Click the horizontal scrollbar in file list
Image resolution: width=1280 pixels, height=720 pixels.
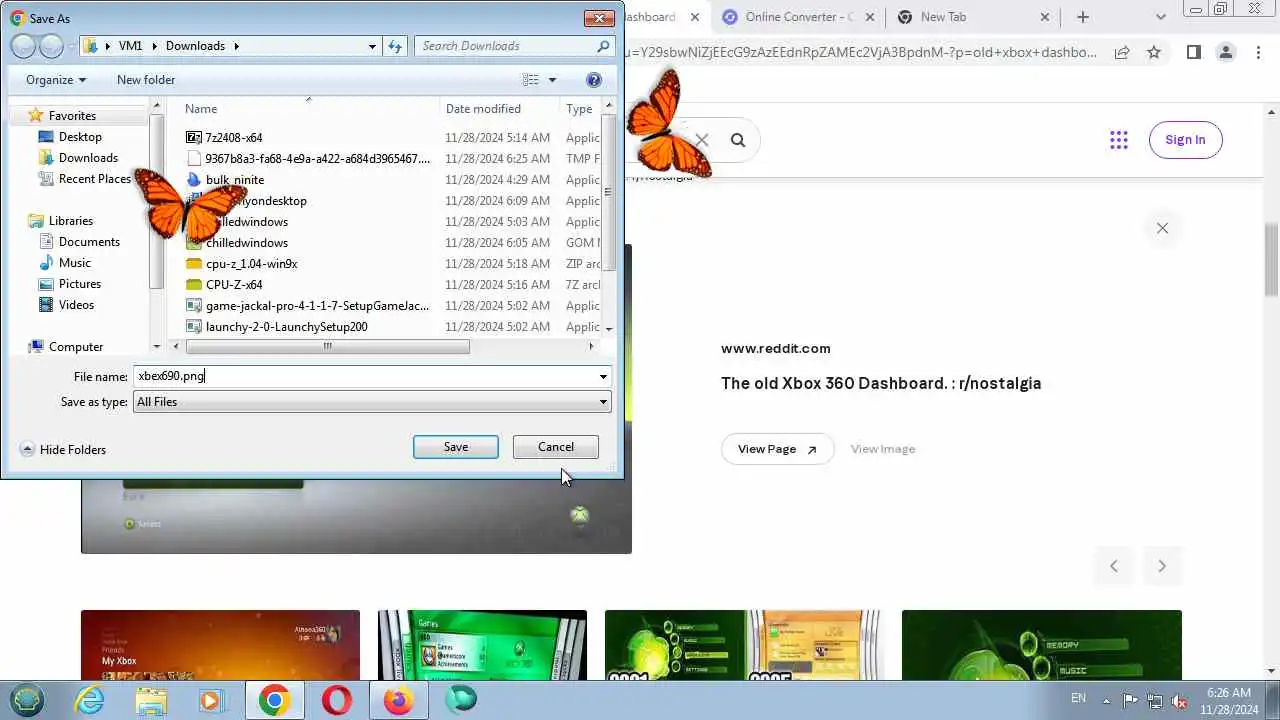pyautogui.click(x=327, y=347)
